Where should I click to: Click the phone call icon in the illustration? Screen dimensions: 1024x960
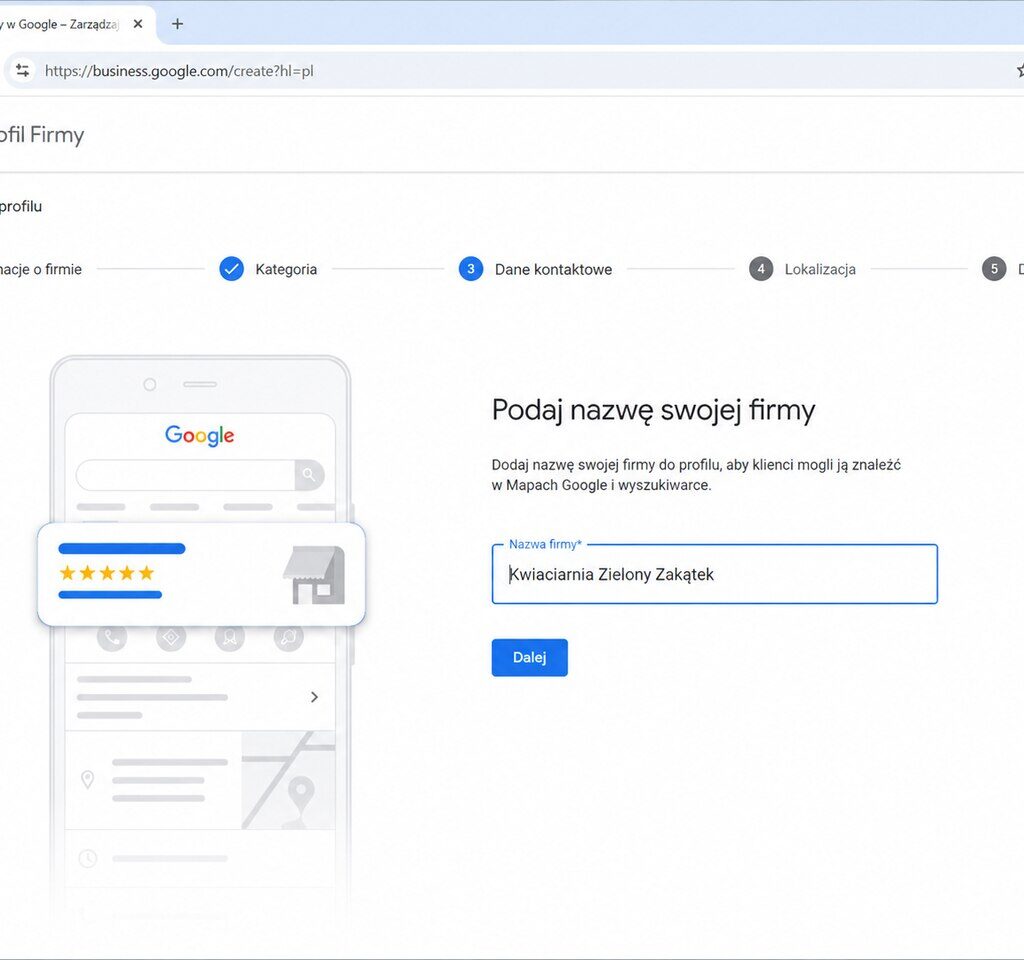(x=112, y=637)
